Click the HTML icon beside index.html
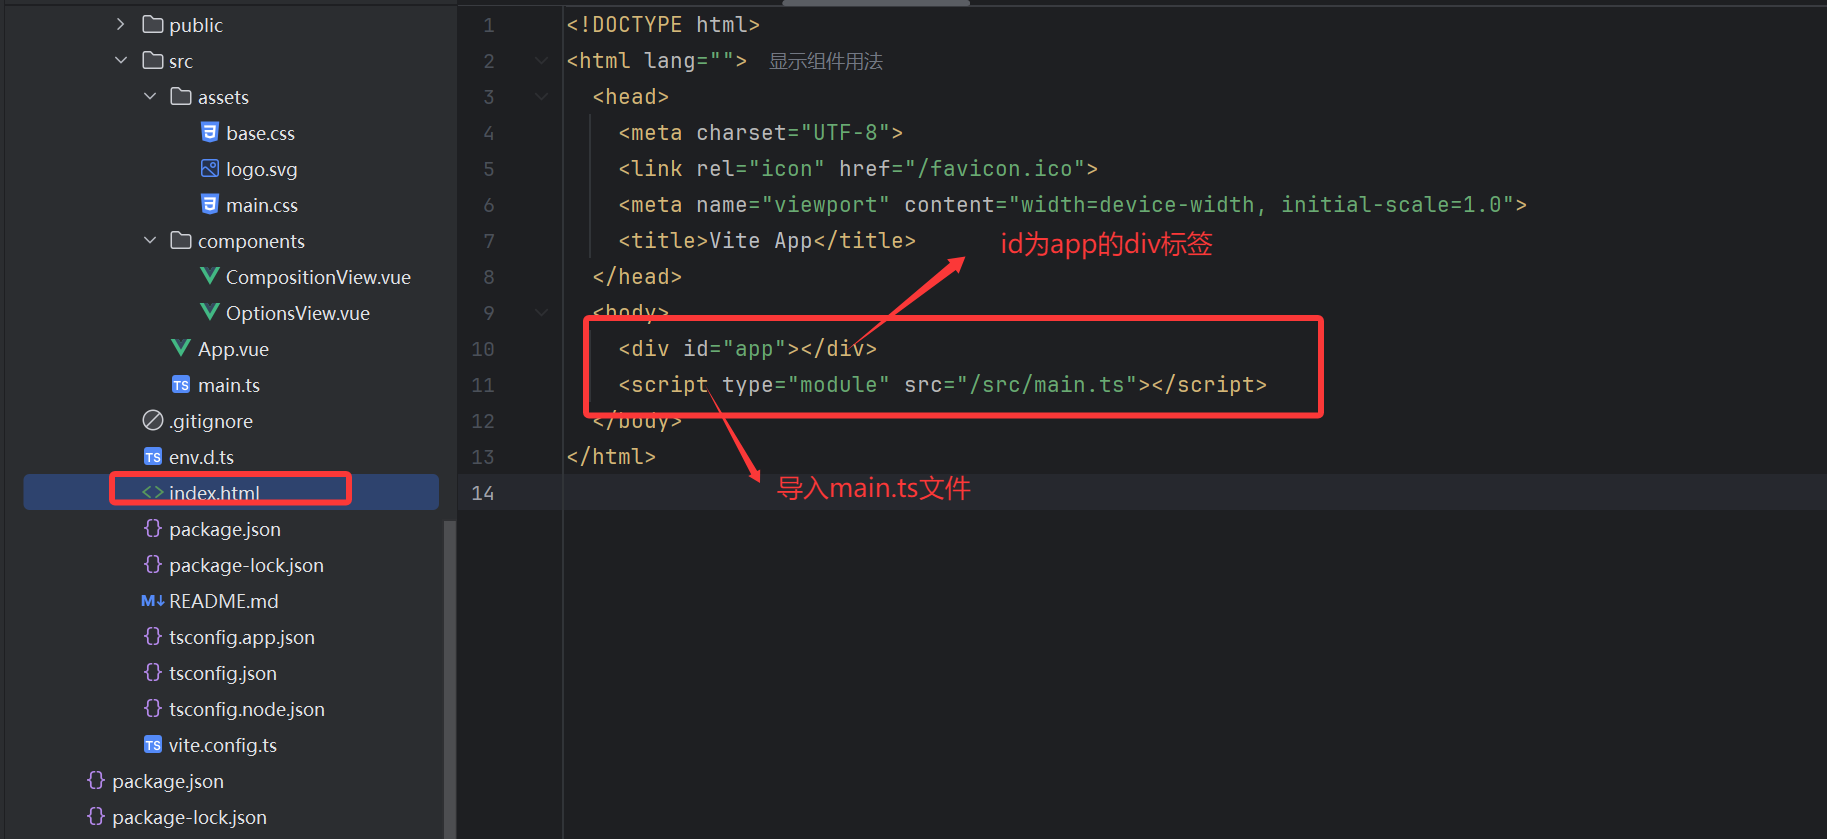The height and width of the screenshot is (839, 1827). tap(153, 492)
